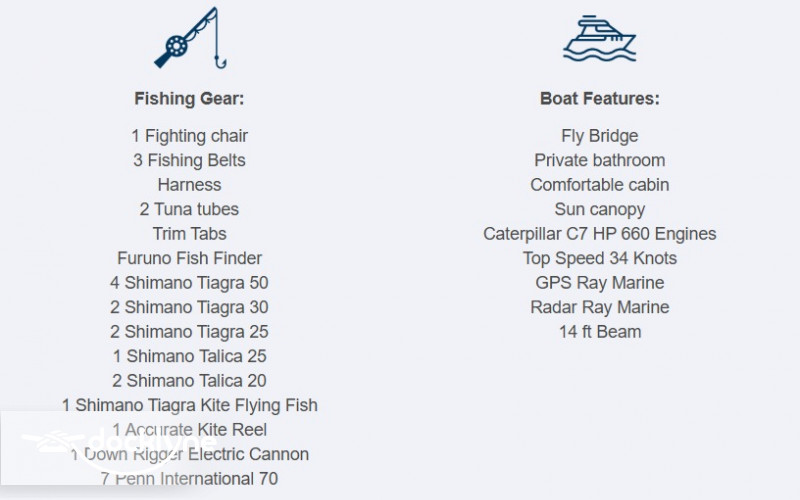
Task: Click the 3 Fishing Belts text
Action: click(x=189, y=160)
